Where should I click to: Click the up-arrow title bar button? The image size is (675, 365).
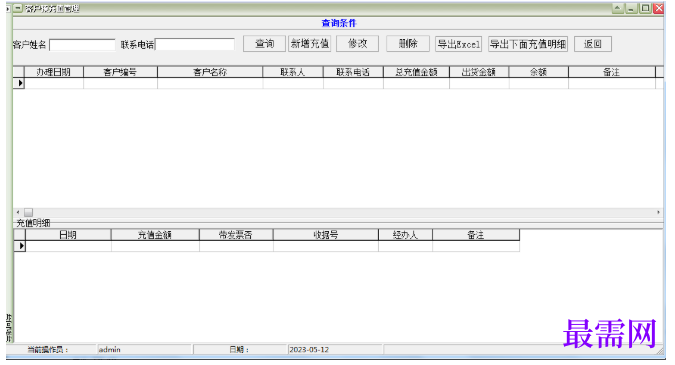(618, 8)
